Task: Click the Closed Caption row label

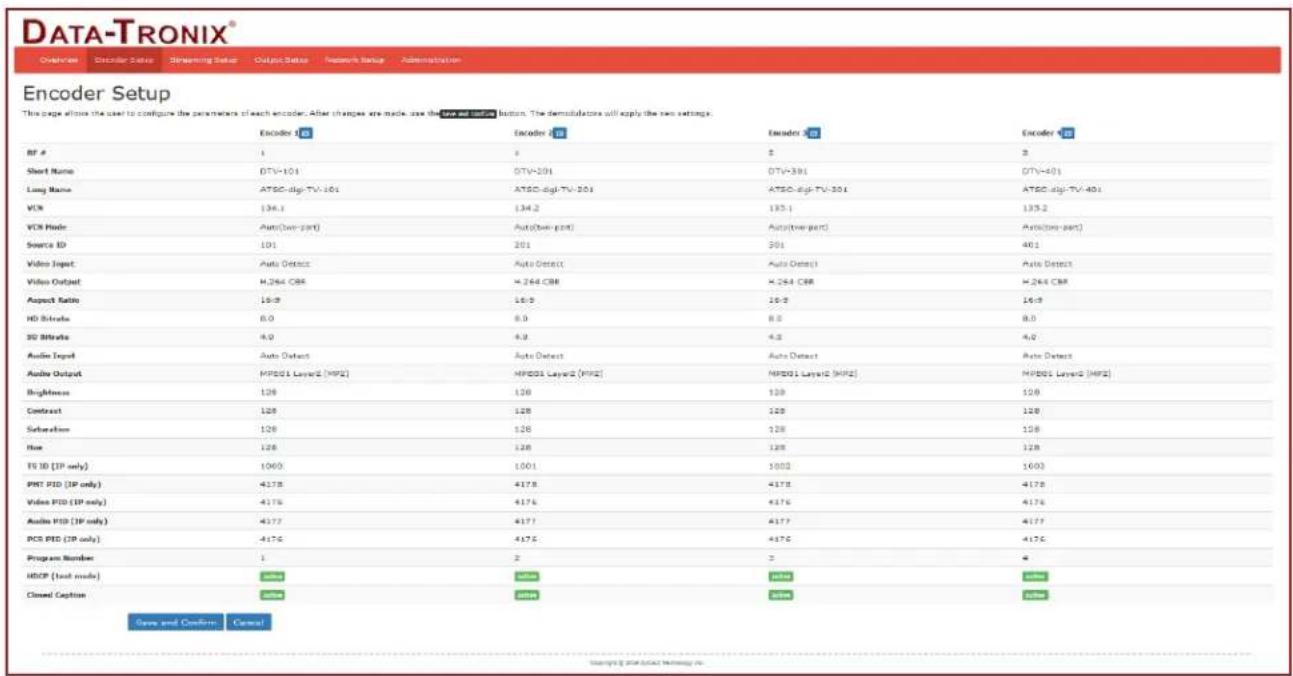Action: point(53,594)
